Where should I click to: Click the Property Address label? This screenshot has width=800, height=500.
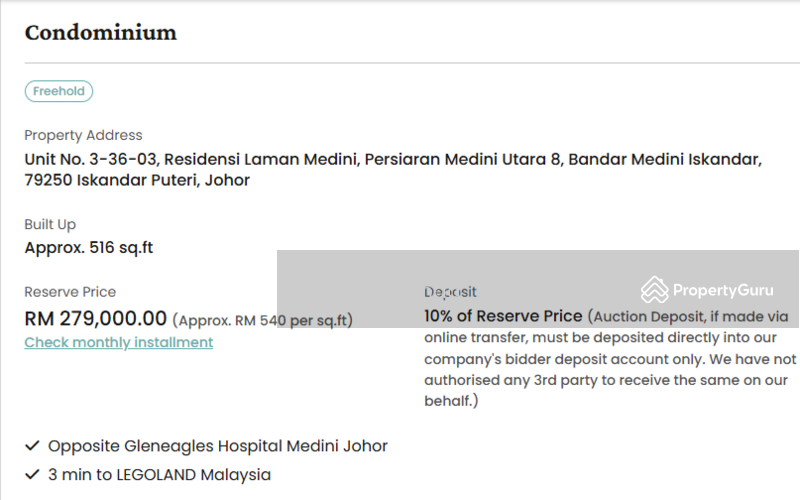click(x=83, y=135)
